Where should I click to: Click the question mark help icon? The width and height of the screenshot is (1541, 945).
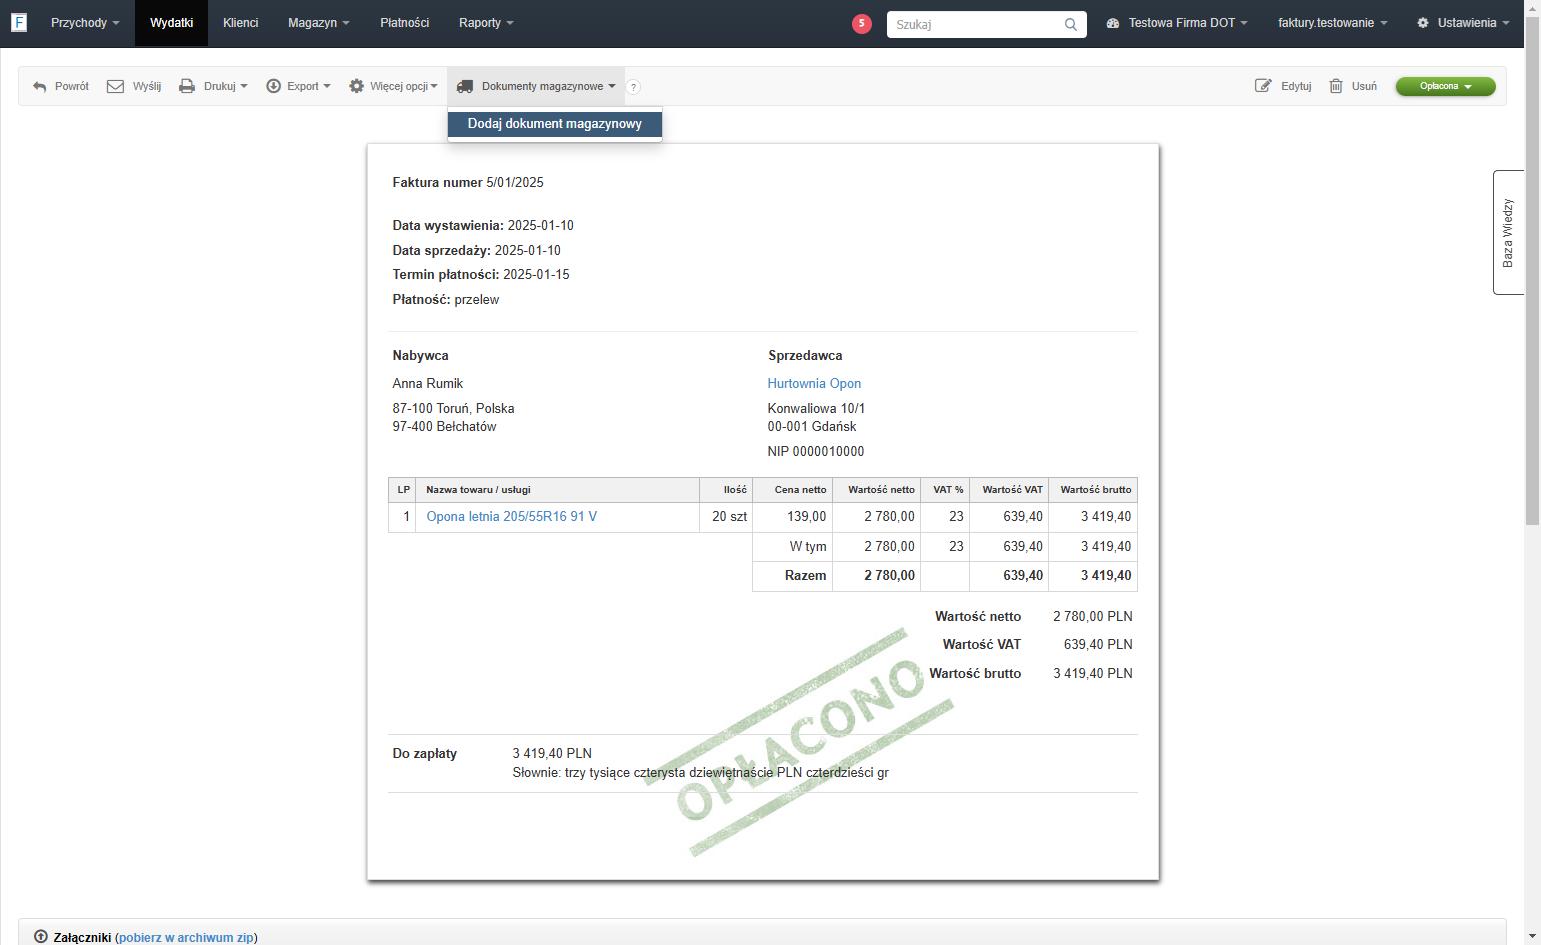pyautogui.click(x=633, y=87)
